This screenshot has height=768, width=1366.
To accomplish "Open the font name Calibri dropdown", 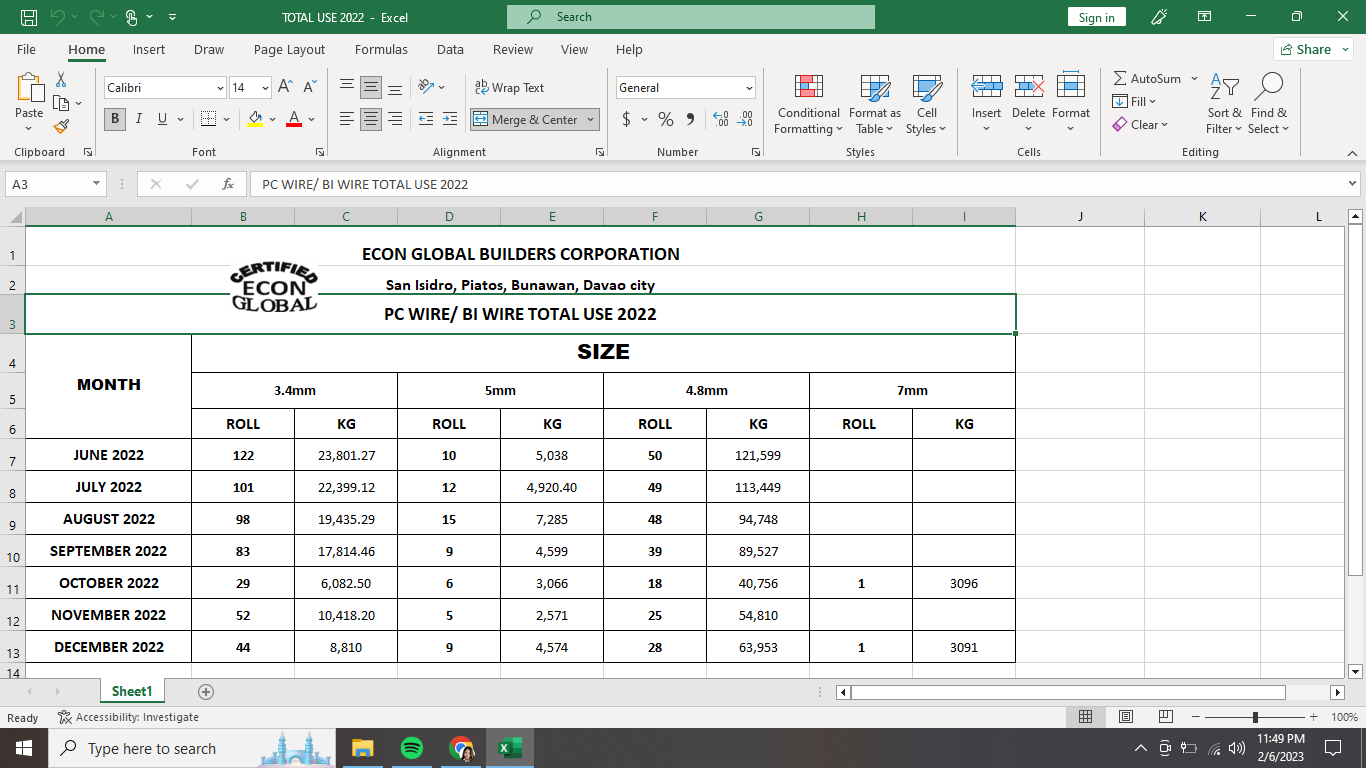I will 220,88.
